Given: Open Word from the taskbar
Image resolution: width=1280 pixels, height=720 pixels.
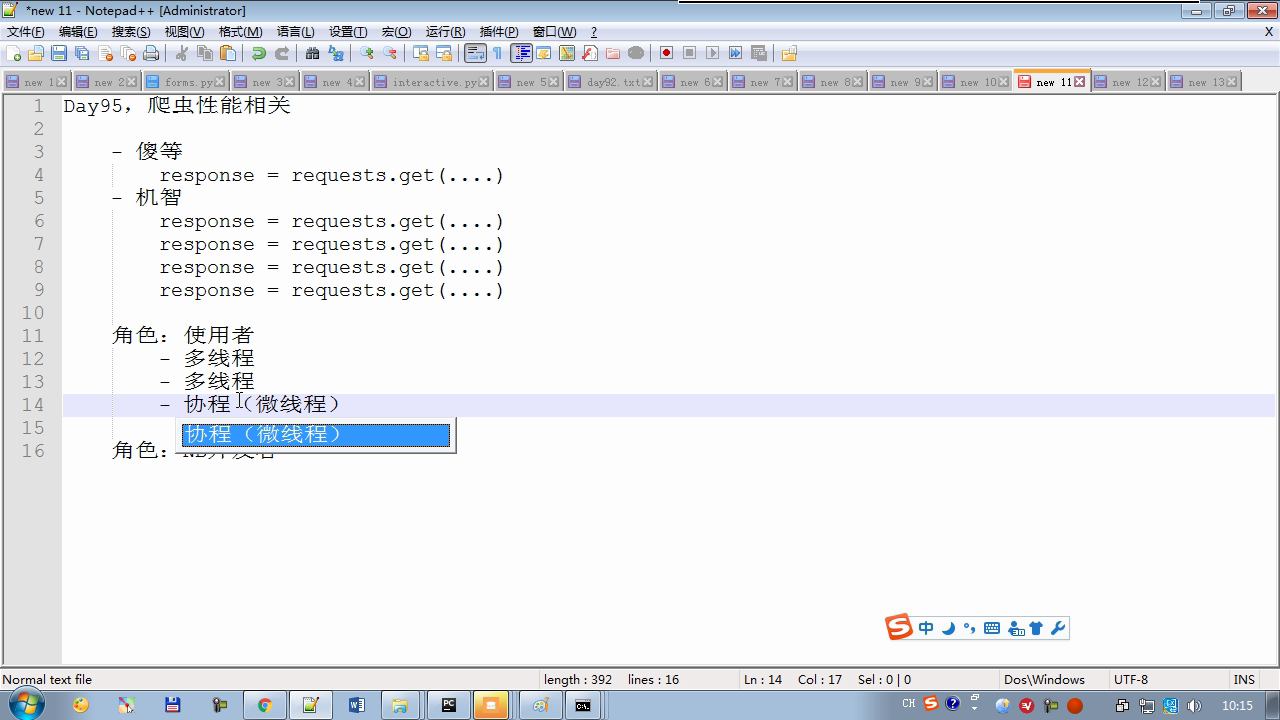Looking at the screenshot, I should click(x=357, y=705).
